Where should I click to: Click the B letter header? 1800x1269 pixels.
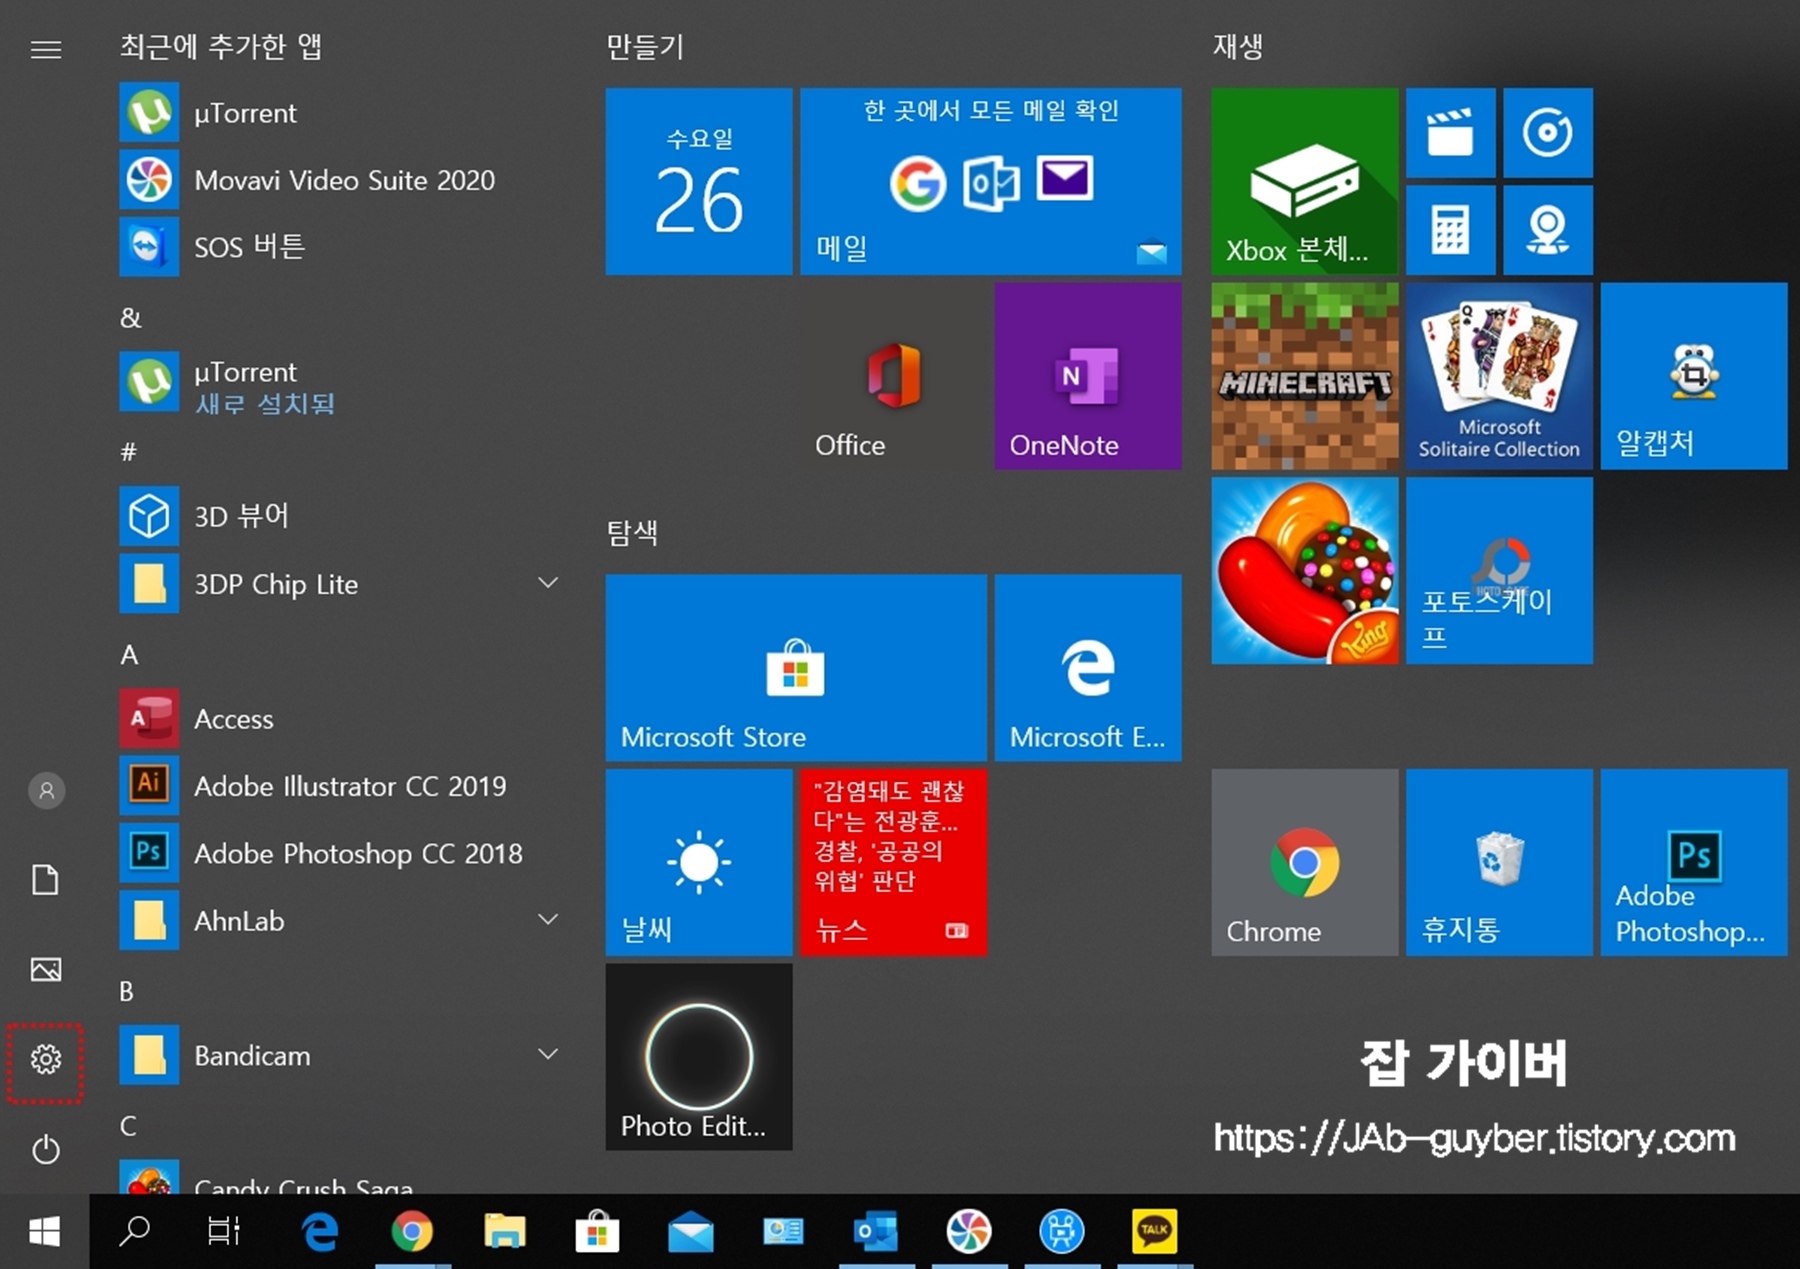point(127,991)
